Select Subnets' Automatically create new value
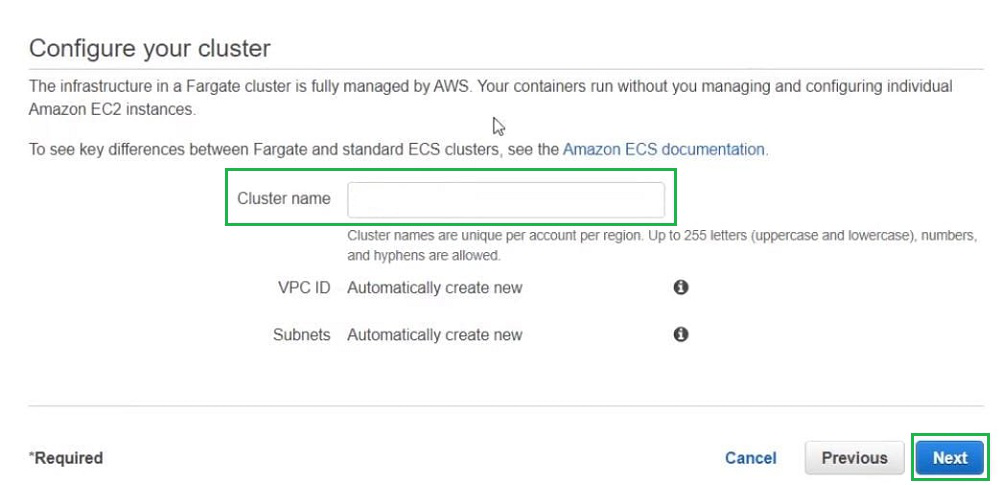The height and width of the screenshot is (485, 1000). point(434,335)
